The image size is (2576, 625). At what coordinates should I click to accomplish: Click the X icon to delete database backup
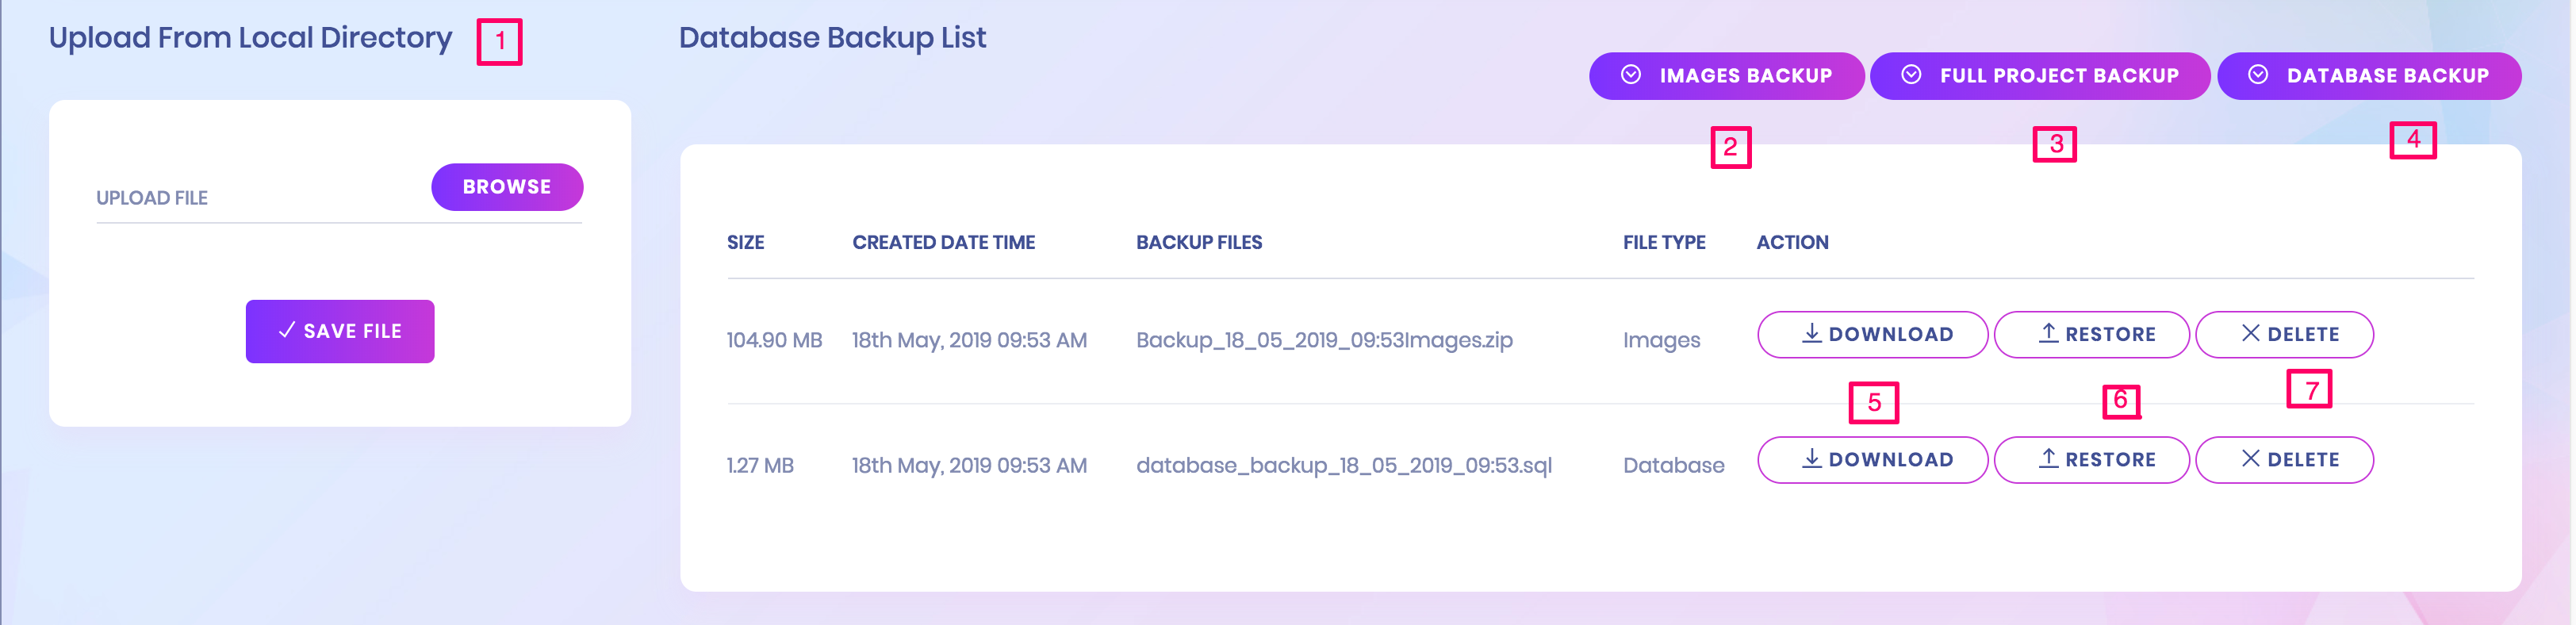(x=2250, y=459)
